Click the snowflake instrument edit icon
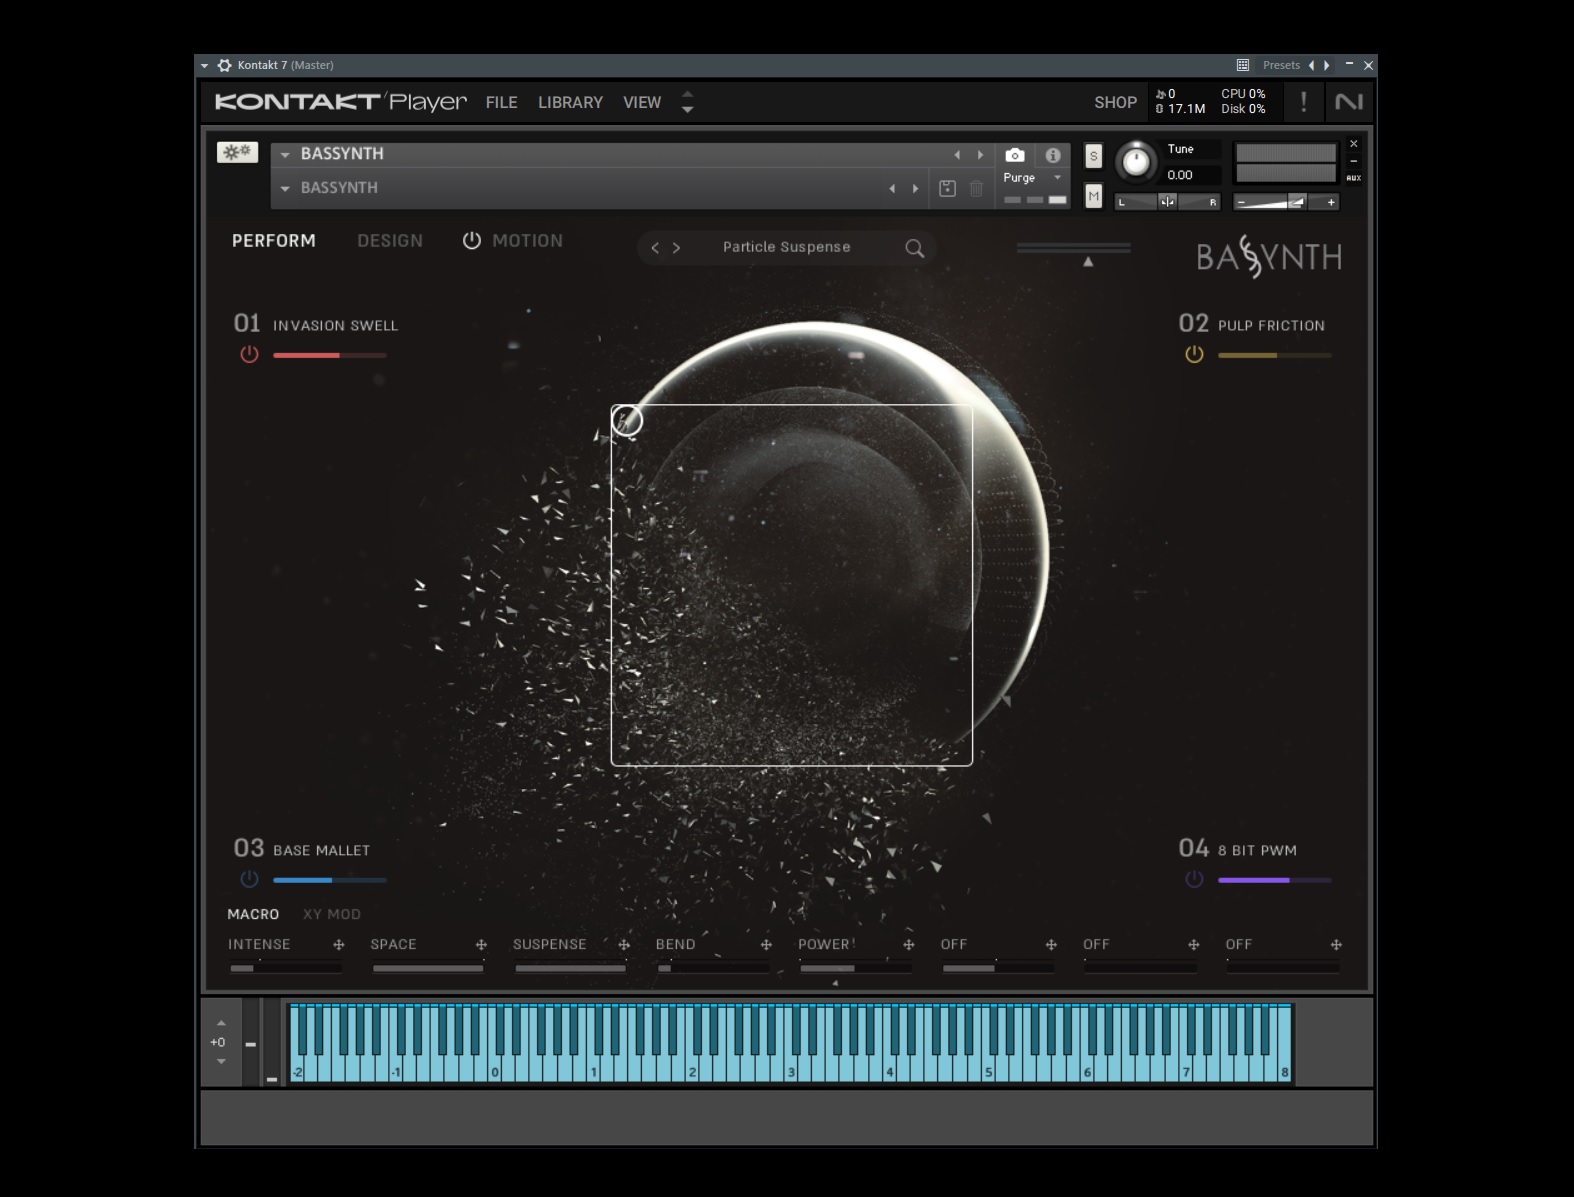 [237, 152]
